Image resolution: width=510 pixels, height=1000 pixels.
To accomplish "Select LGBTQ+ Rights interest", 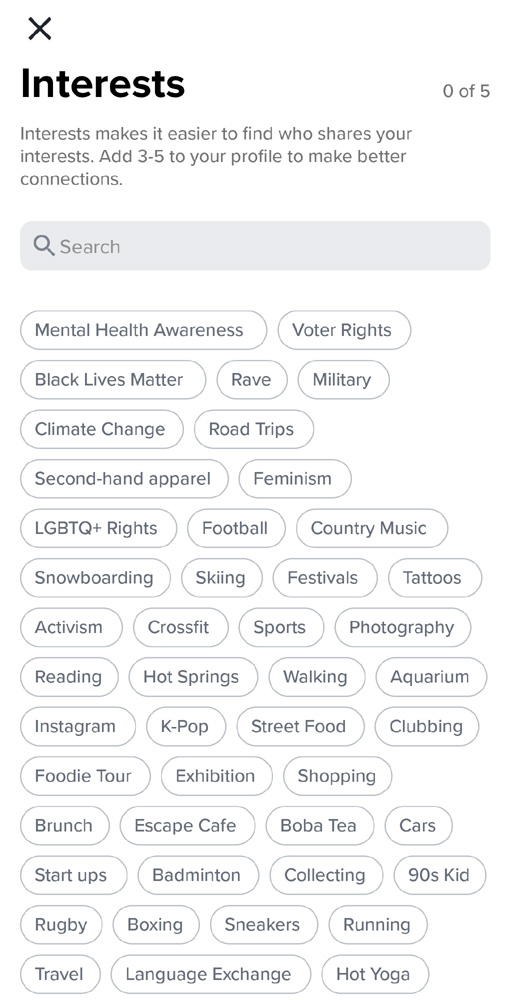I will [98, 529].
